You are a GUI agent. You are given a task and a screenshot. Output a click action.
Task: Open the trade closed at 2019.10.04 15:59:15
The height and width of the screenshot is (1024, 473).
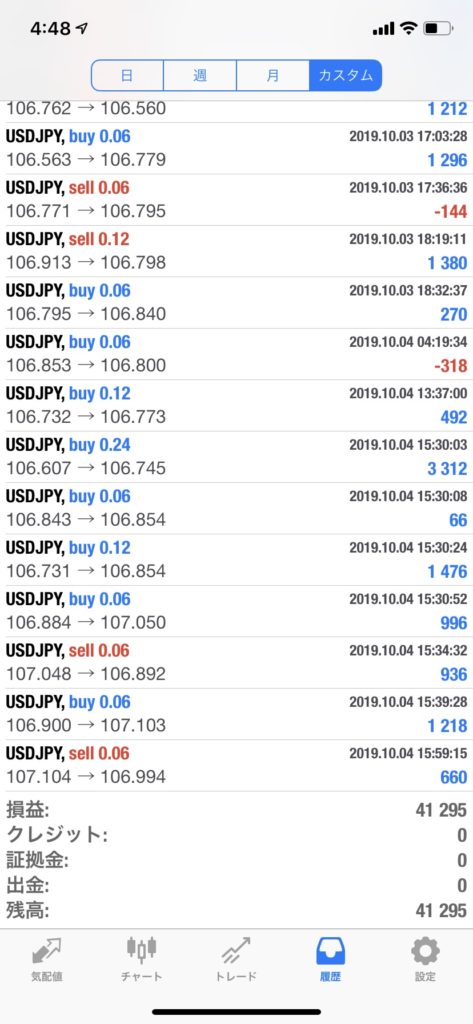coord(236,765)
